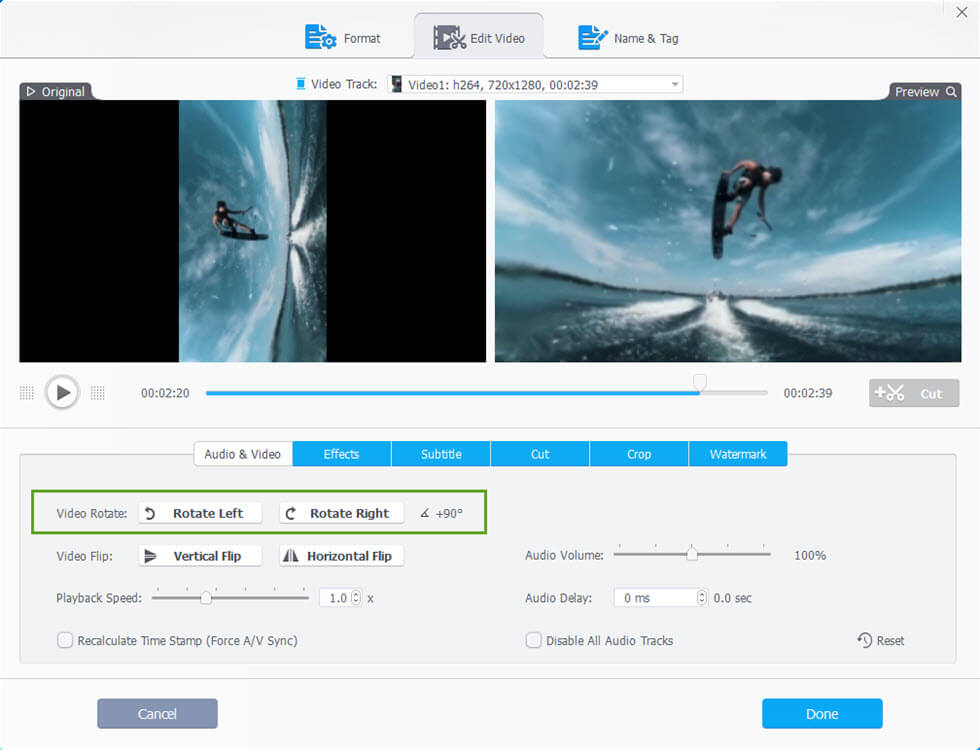
Task: Click the scissors plus icon in Cut button
Action: (x=889, y=392)
